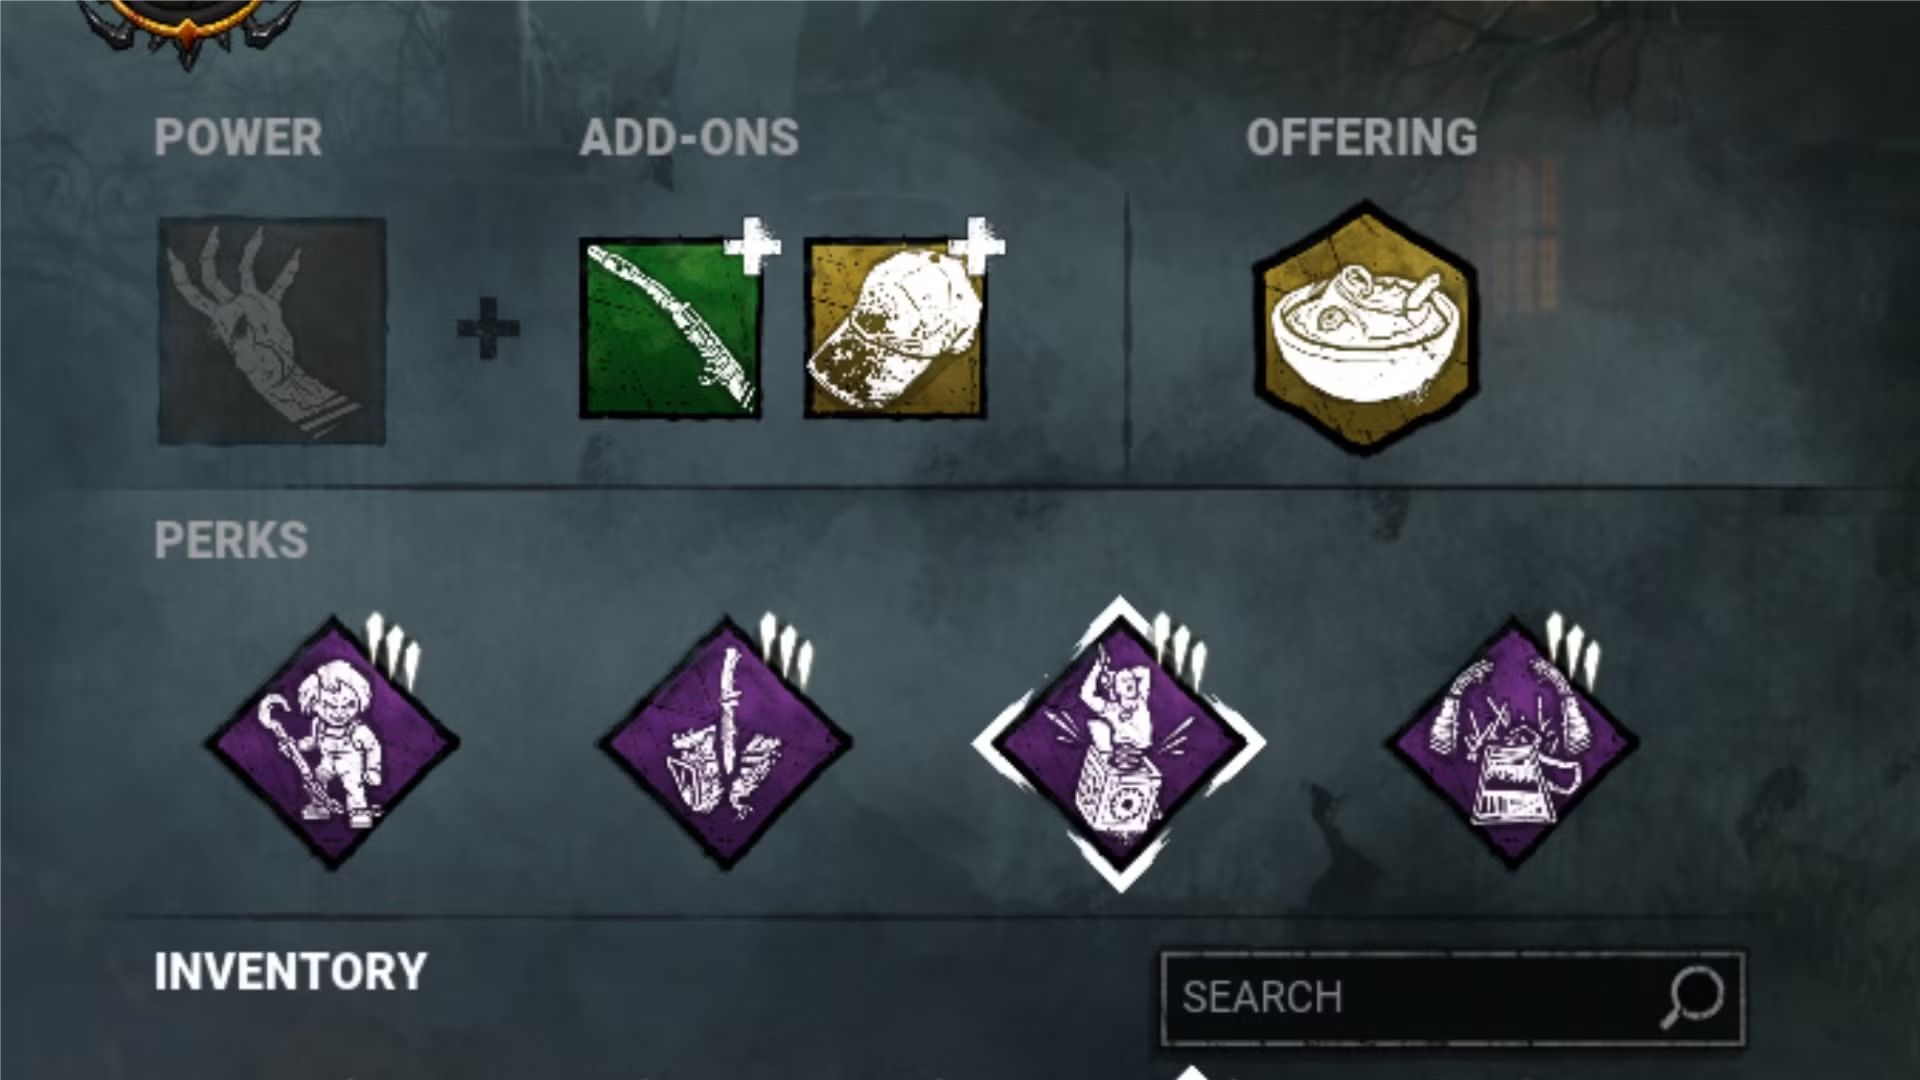Viewport: 1920px width, 1080px height.
Task: Click the plus badge on cap add-on
Action: click(977, 245)
